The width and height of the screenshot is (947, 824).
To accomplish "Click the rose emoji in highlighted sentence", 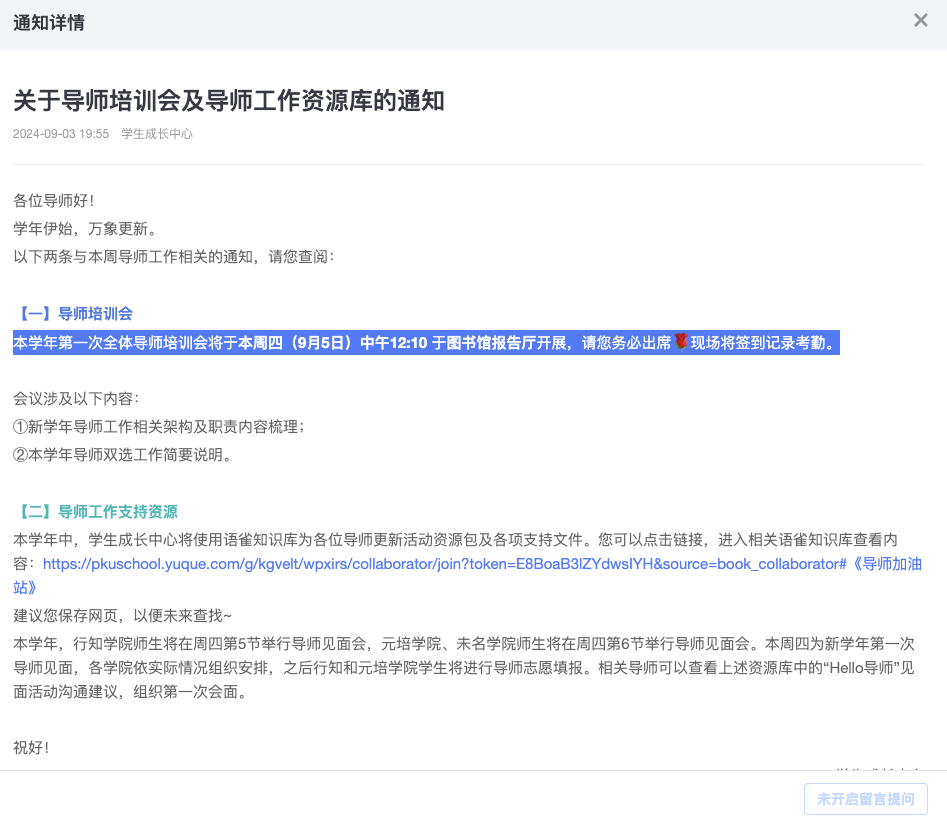I will tap(682, 342).
